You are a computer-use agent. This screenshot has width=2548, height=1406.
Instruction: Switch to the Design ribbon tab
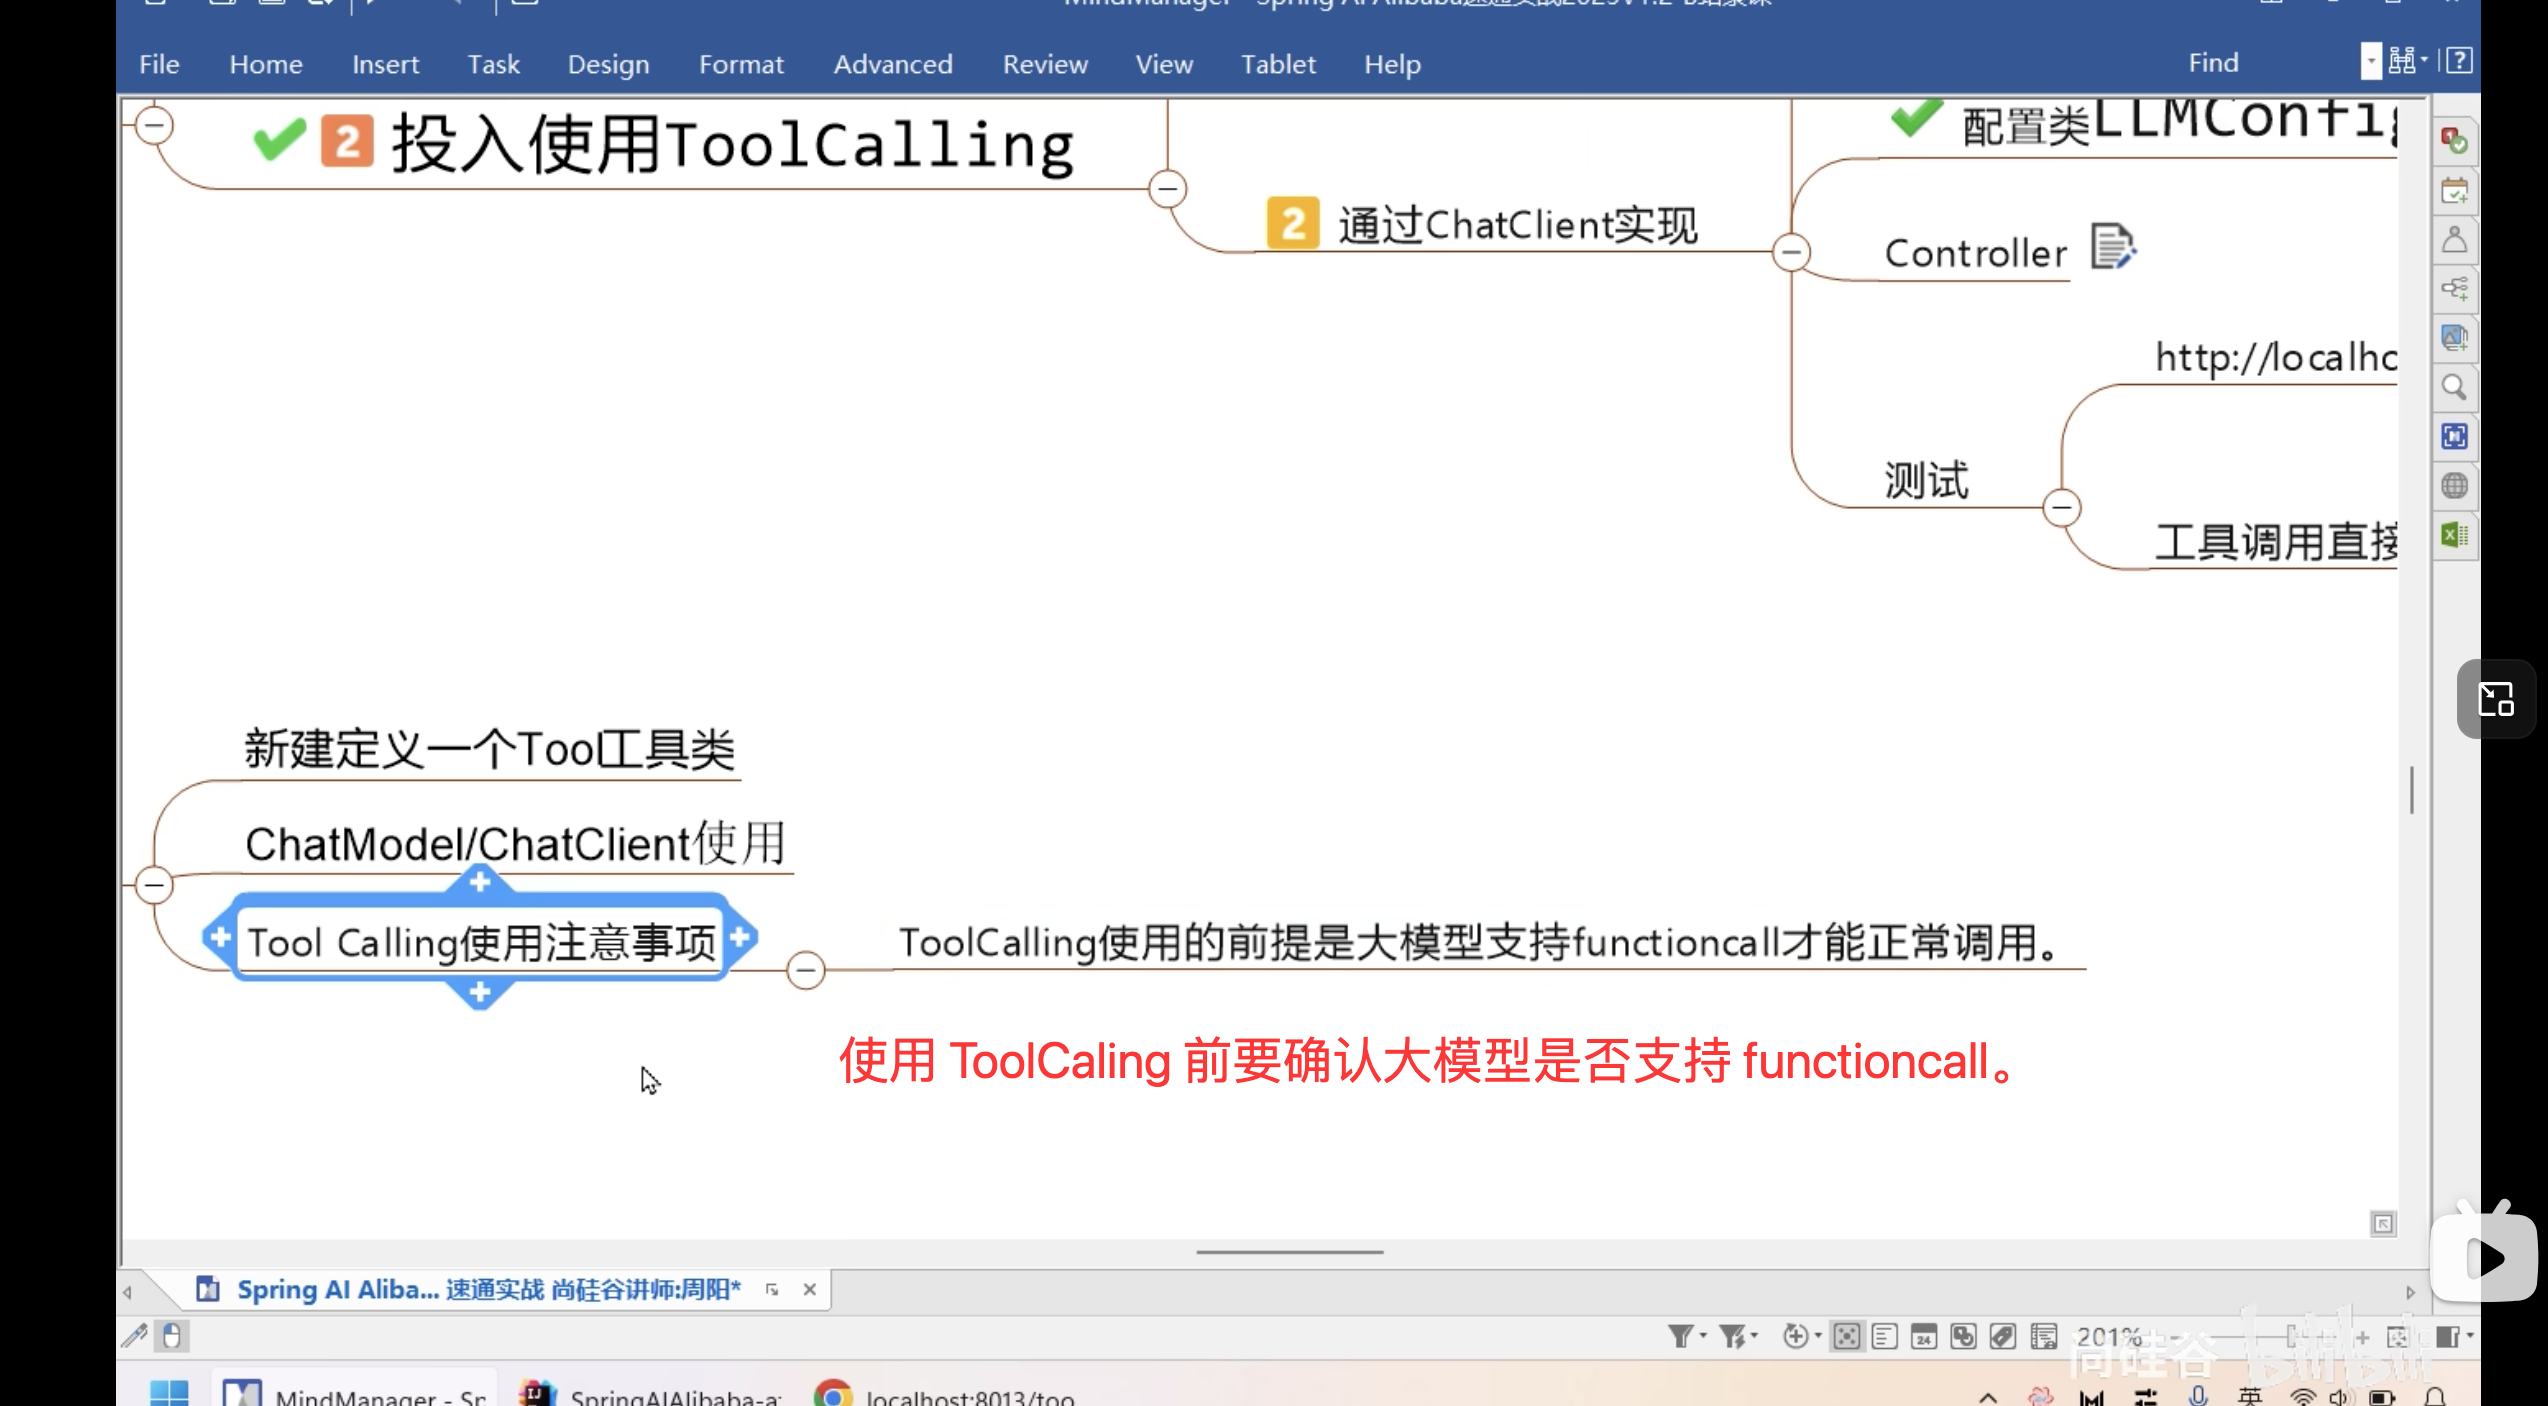tap(608, 64)
